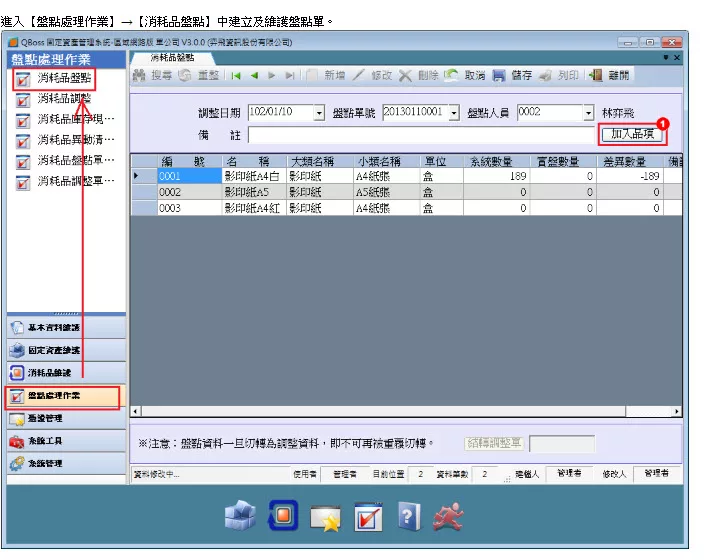This screenshot has width=715, height=560.
Task: Open 消耗品盤點 in the left sidebar
Action: point(64,78)
